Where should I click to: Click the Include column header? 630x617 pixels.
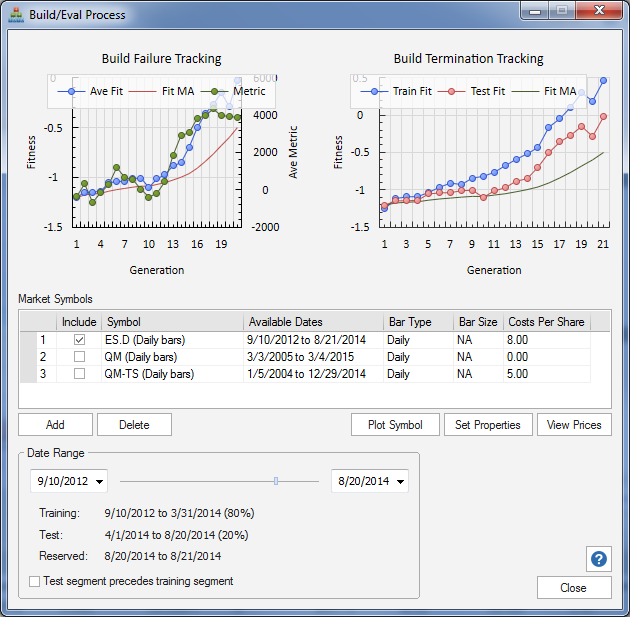click(79, 322)
